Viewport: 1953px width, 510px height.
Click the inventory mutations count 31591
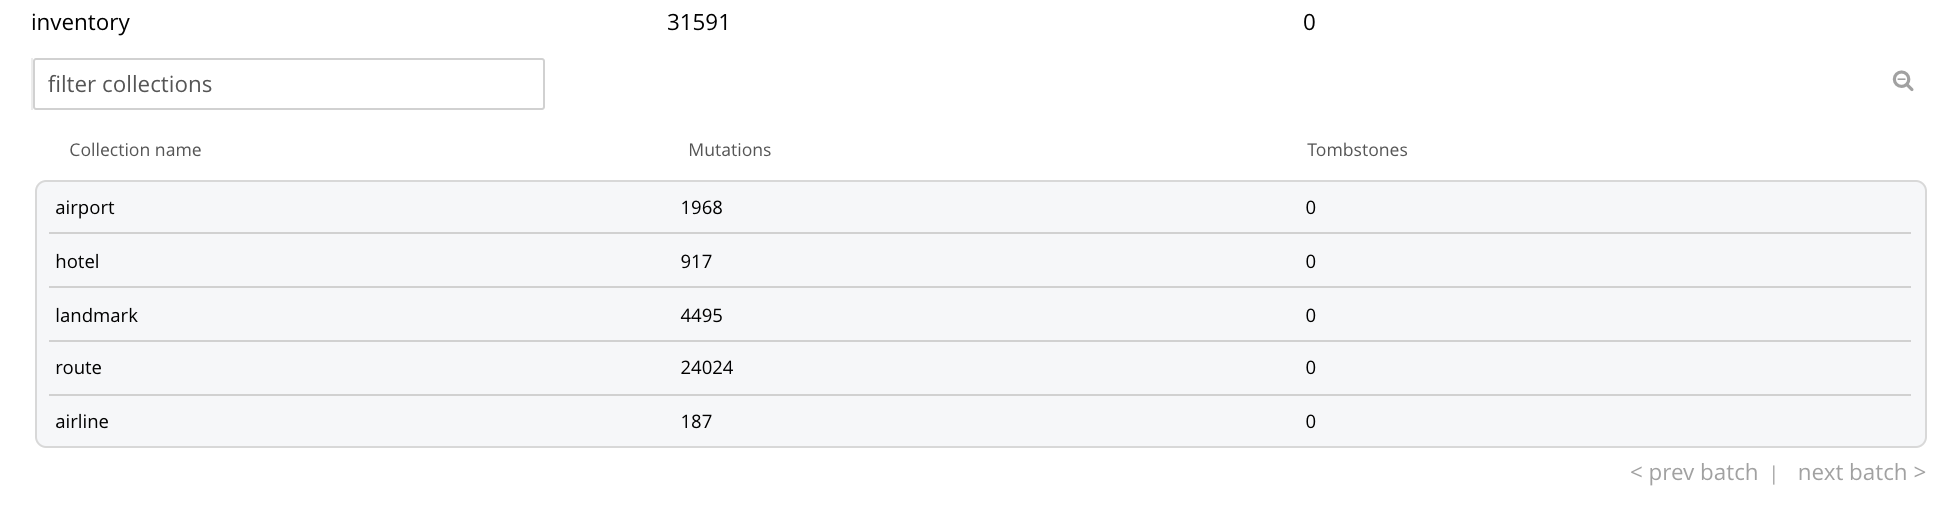coord(698,23)
